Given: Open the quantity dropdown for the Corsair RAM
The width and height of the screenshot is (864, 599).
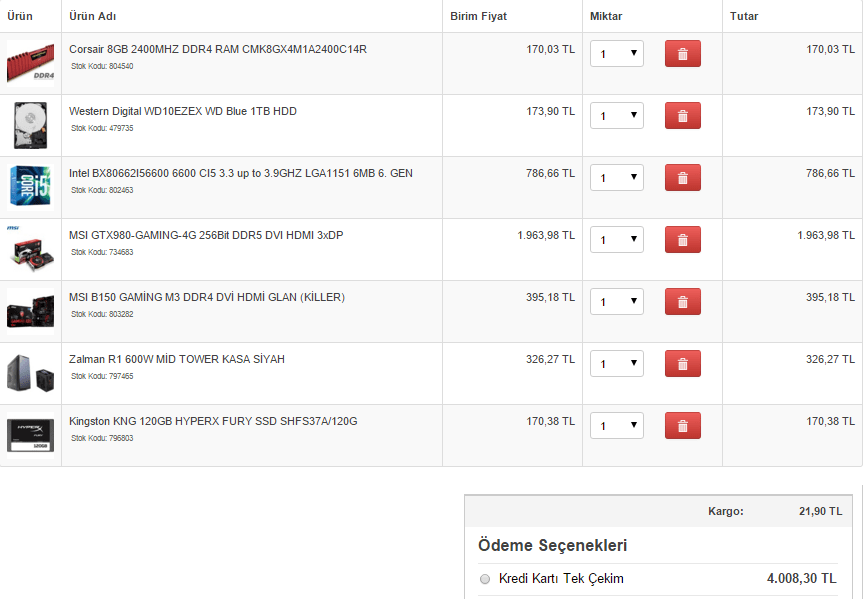Looking at the screenshot, I should (x=617, y=53).
